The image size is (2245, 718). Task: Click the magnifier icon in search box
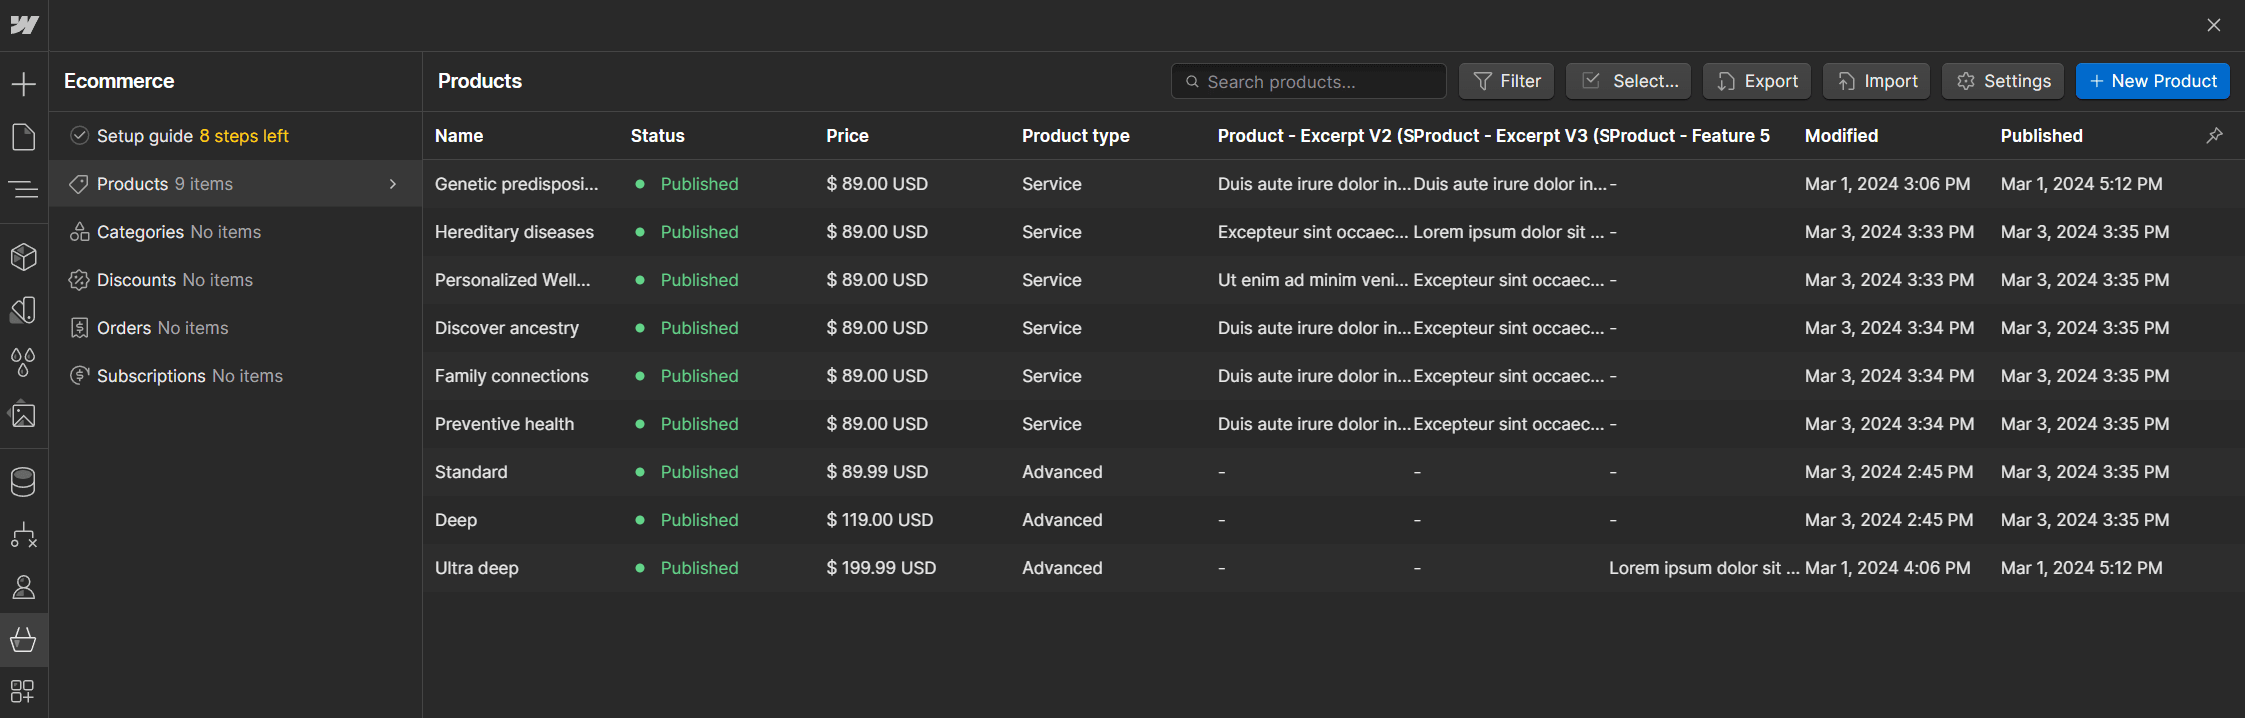(1192, 82)
